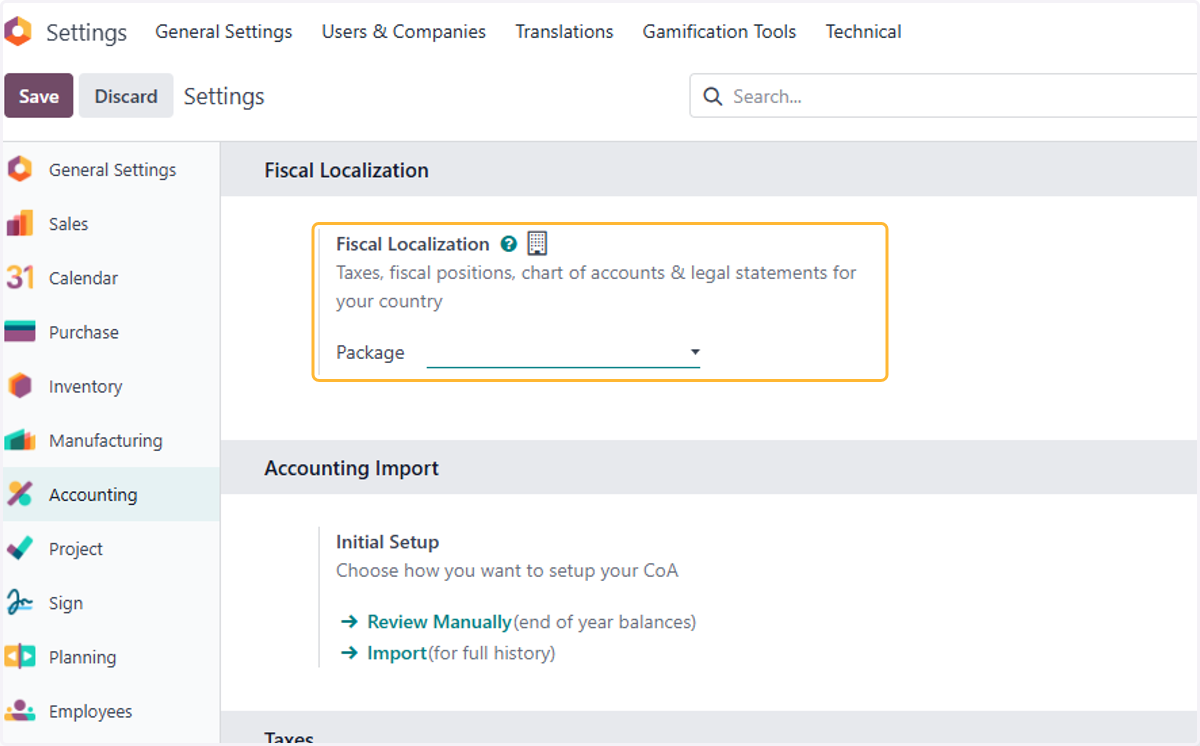Screen dimensions: 1200x746
Task: Click the Settings app title
Action: tap(86, 32)
